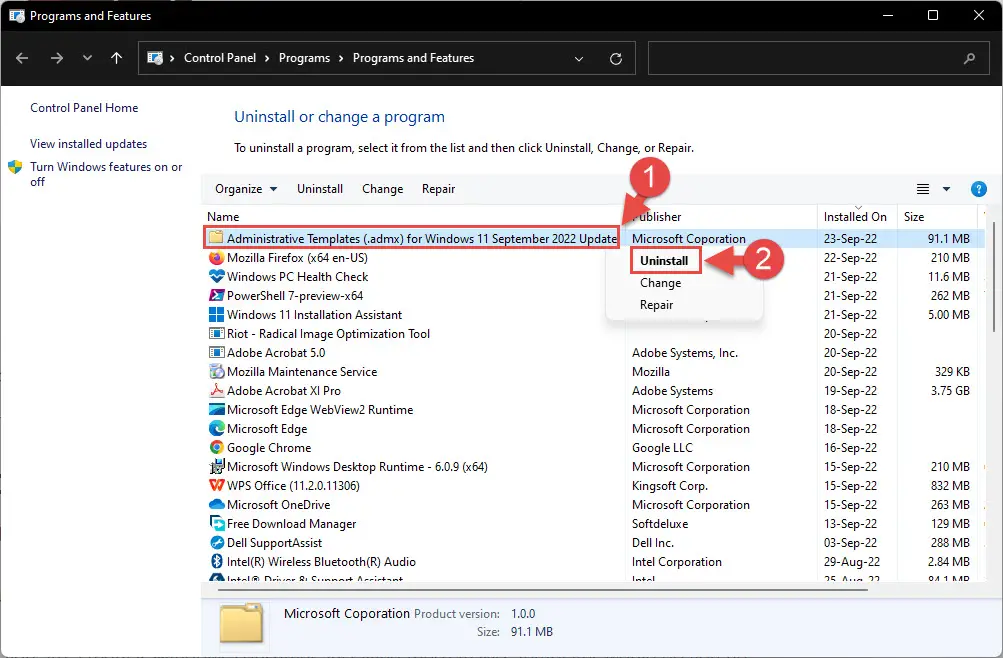Click Adobe Systems, Inc. publisher cell

coord(684,353)
